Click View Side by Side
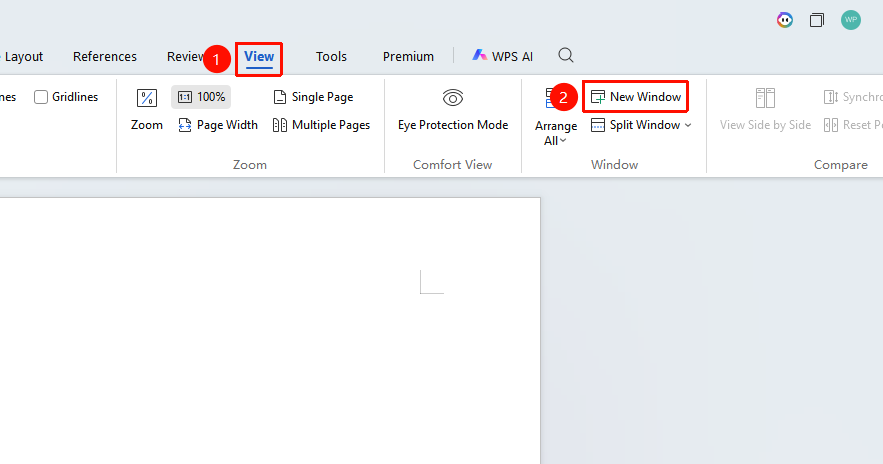 (x=765, y=110)
